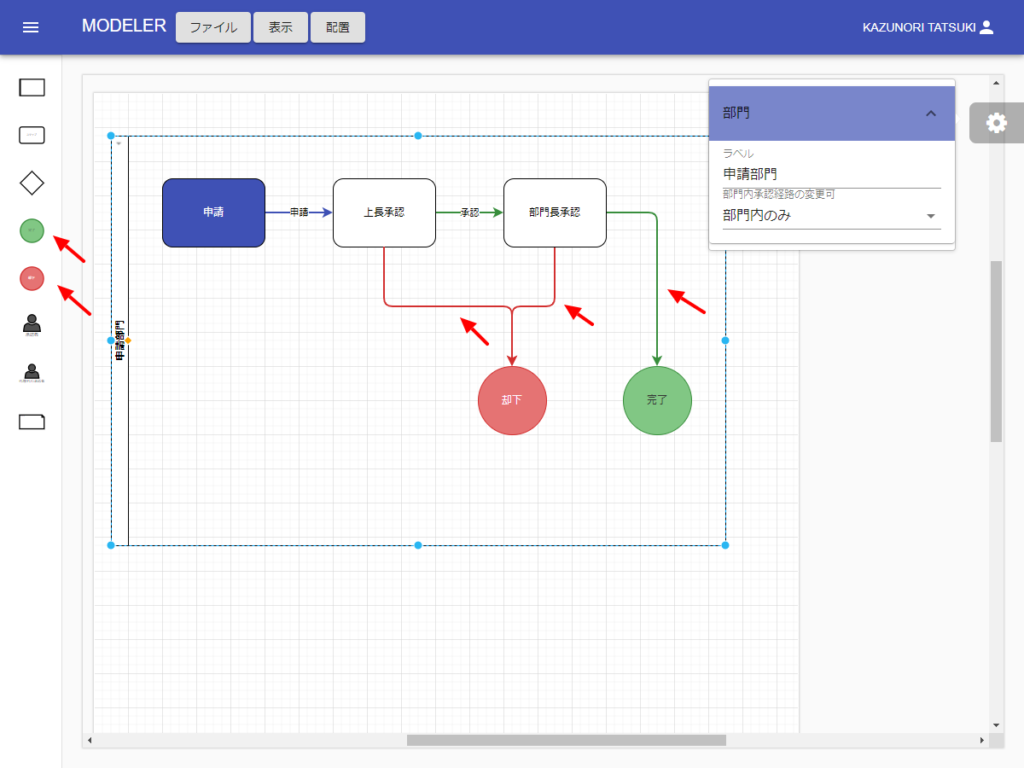Select the first person icon in palette
The width and height of the screenshot is (1024, 768).
pos(32,325)
